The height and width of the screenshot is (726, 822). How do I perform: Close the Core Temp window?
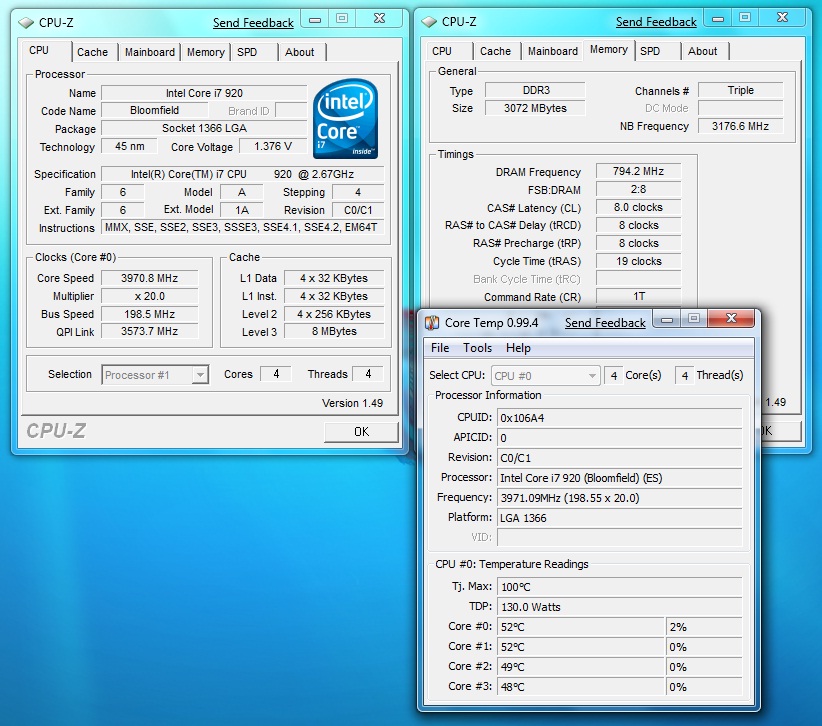tap(731, 319)
